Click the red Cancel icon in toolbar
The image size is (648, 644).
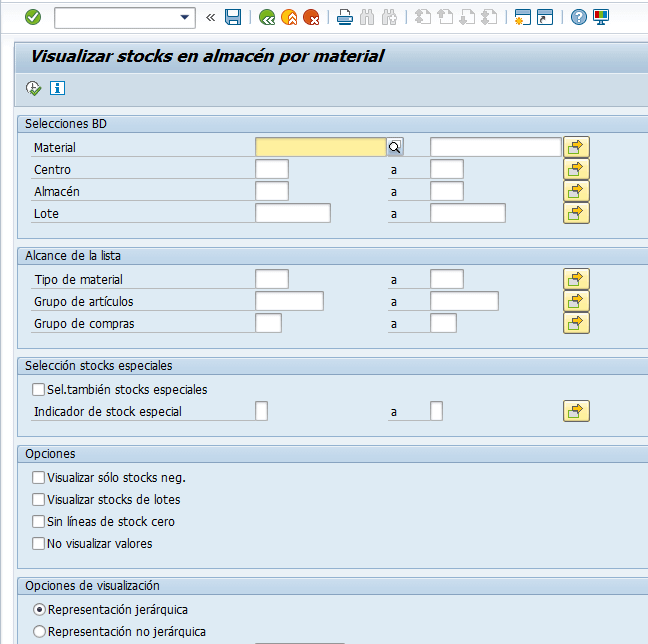[311, 17]
